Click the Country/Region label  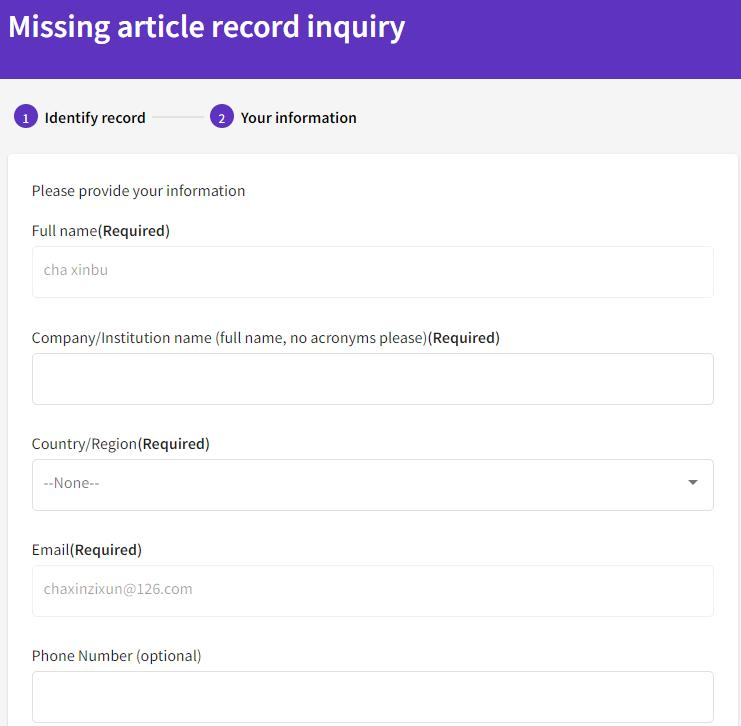[120, 444]
